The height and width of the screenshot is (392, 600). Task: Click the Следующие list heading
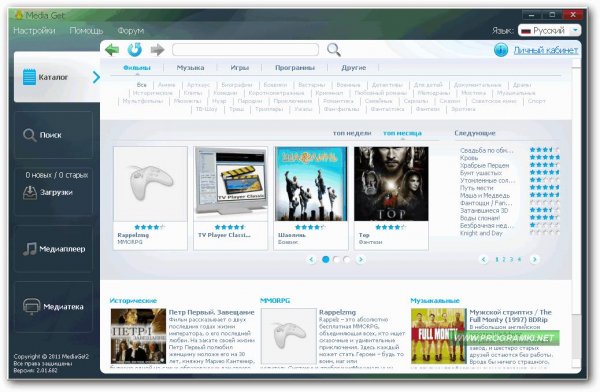click(474, 133)
